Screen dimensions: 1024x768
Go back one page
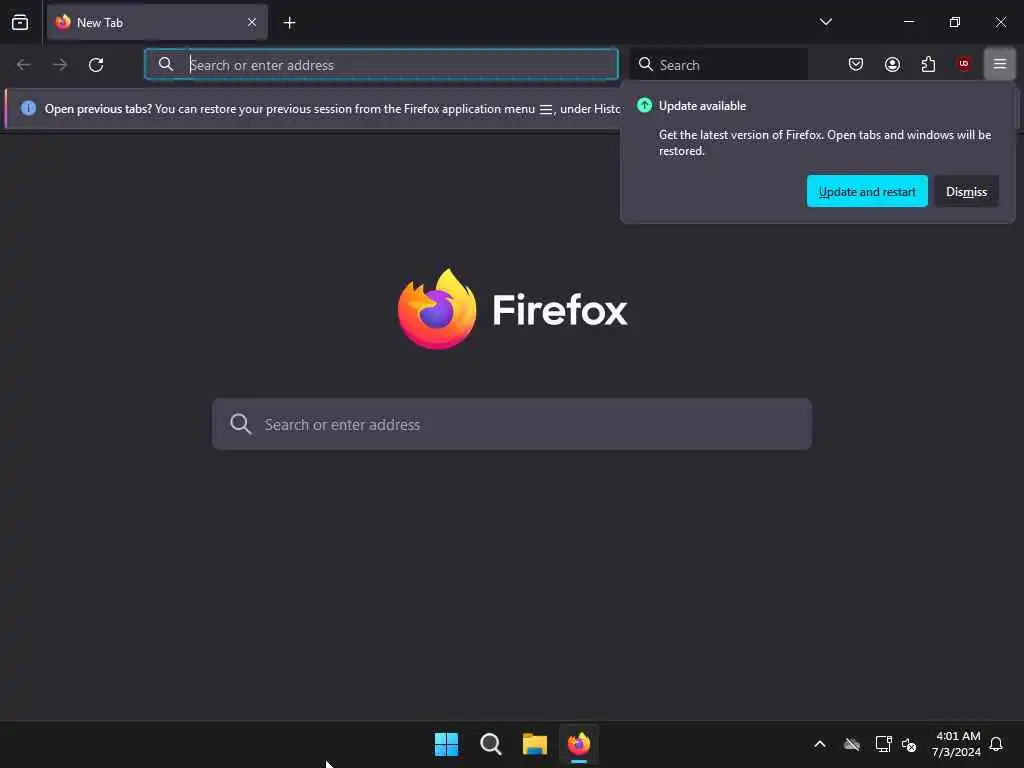point(24,64)
